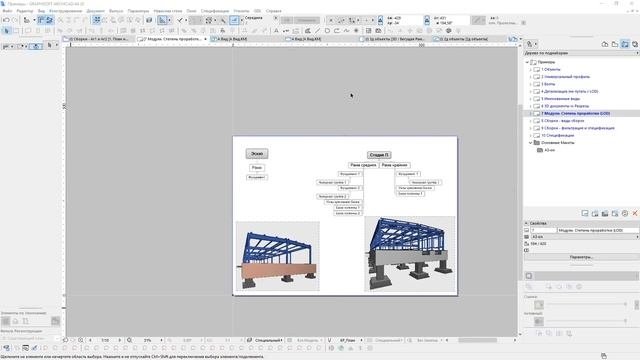Expand '7 Модули. Степень проработки (LOD)'

pos(531,113)
